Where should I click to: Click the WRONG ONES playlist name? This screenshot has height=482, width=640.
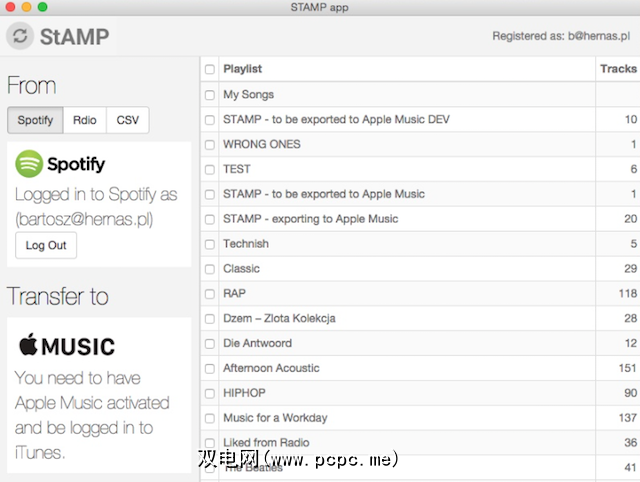click(262, 144)
